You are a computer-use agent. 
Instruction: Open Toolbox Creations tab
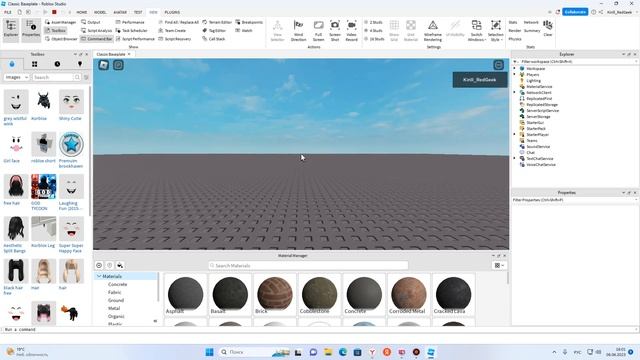tap(80, 64)
